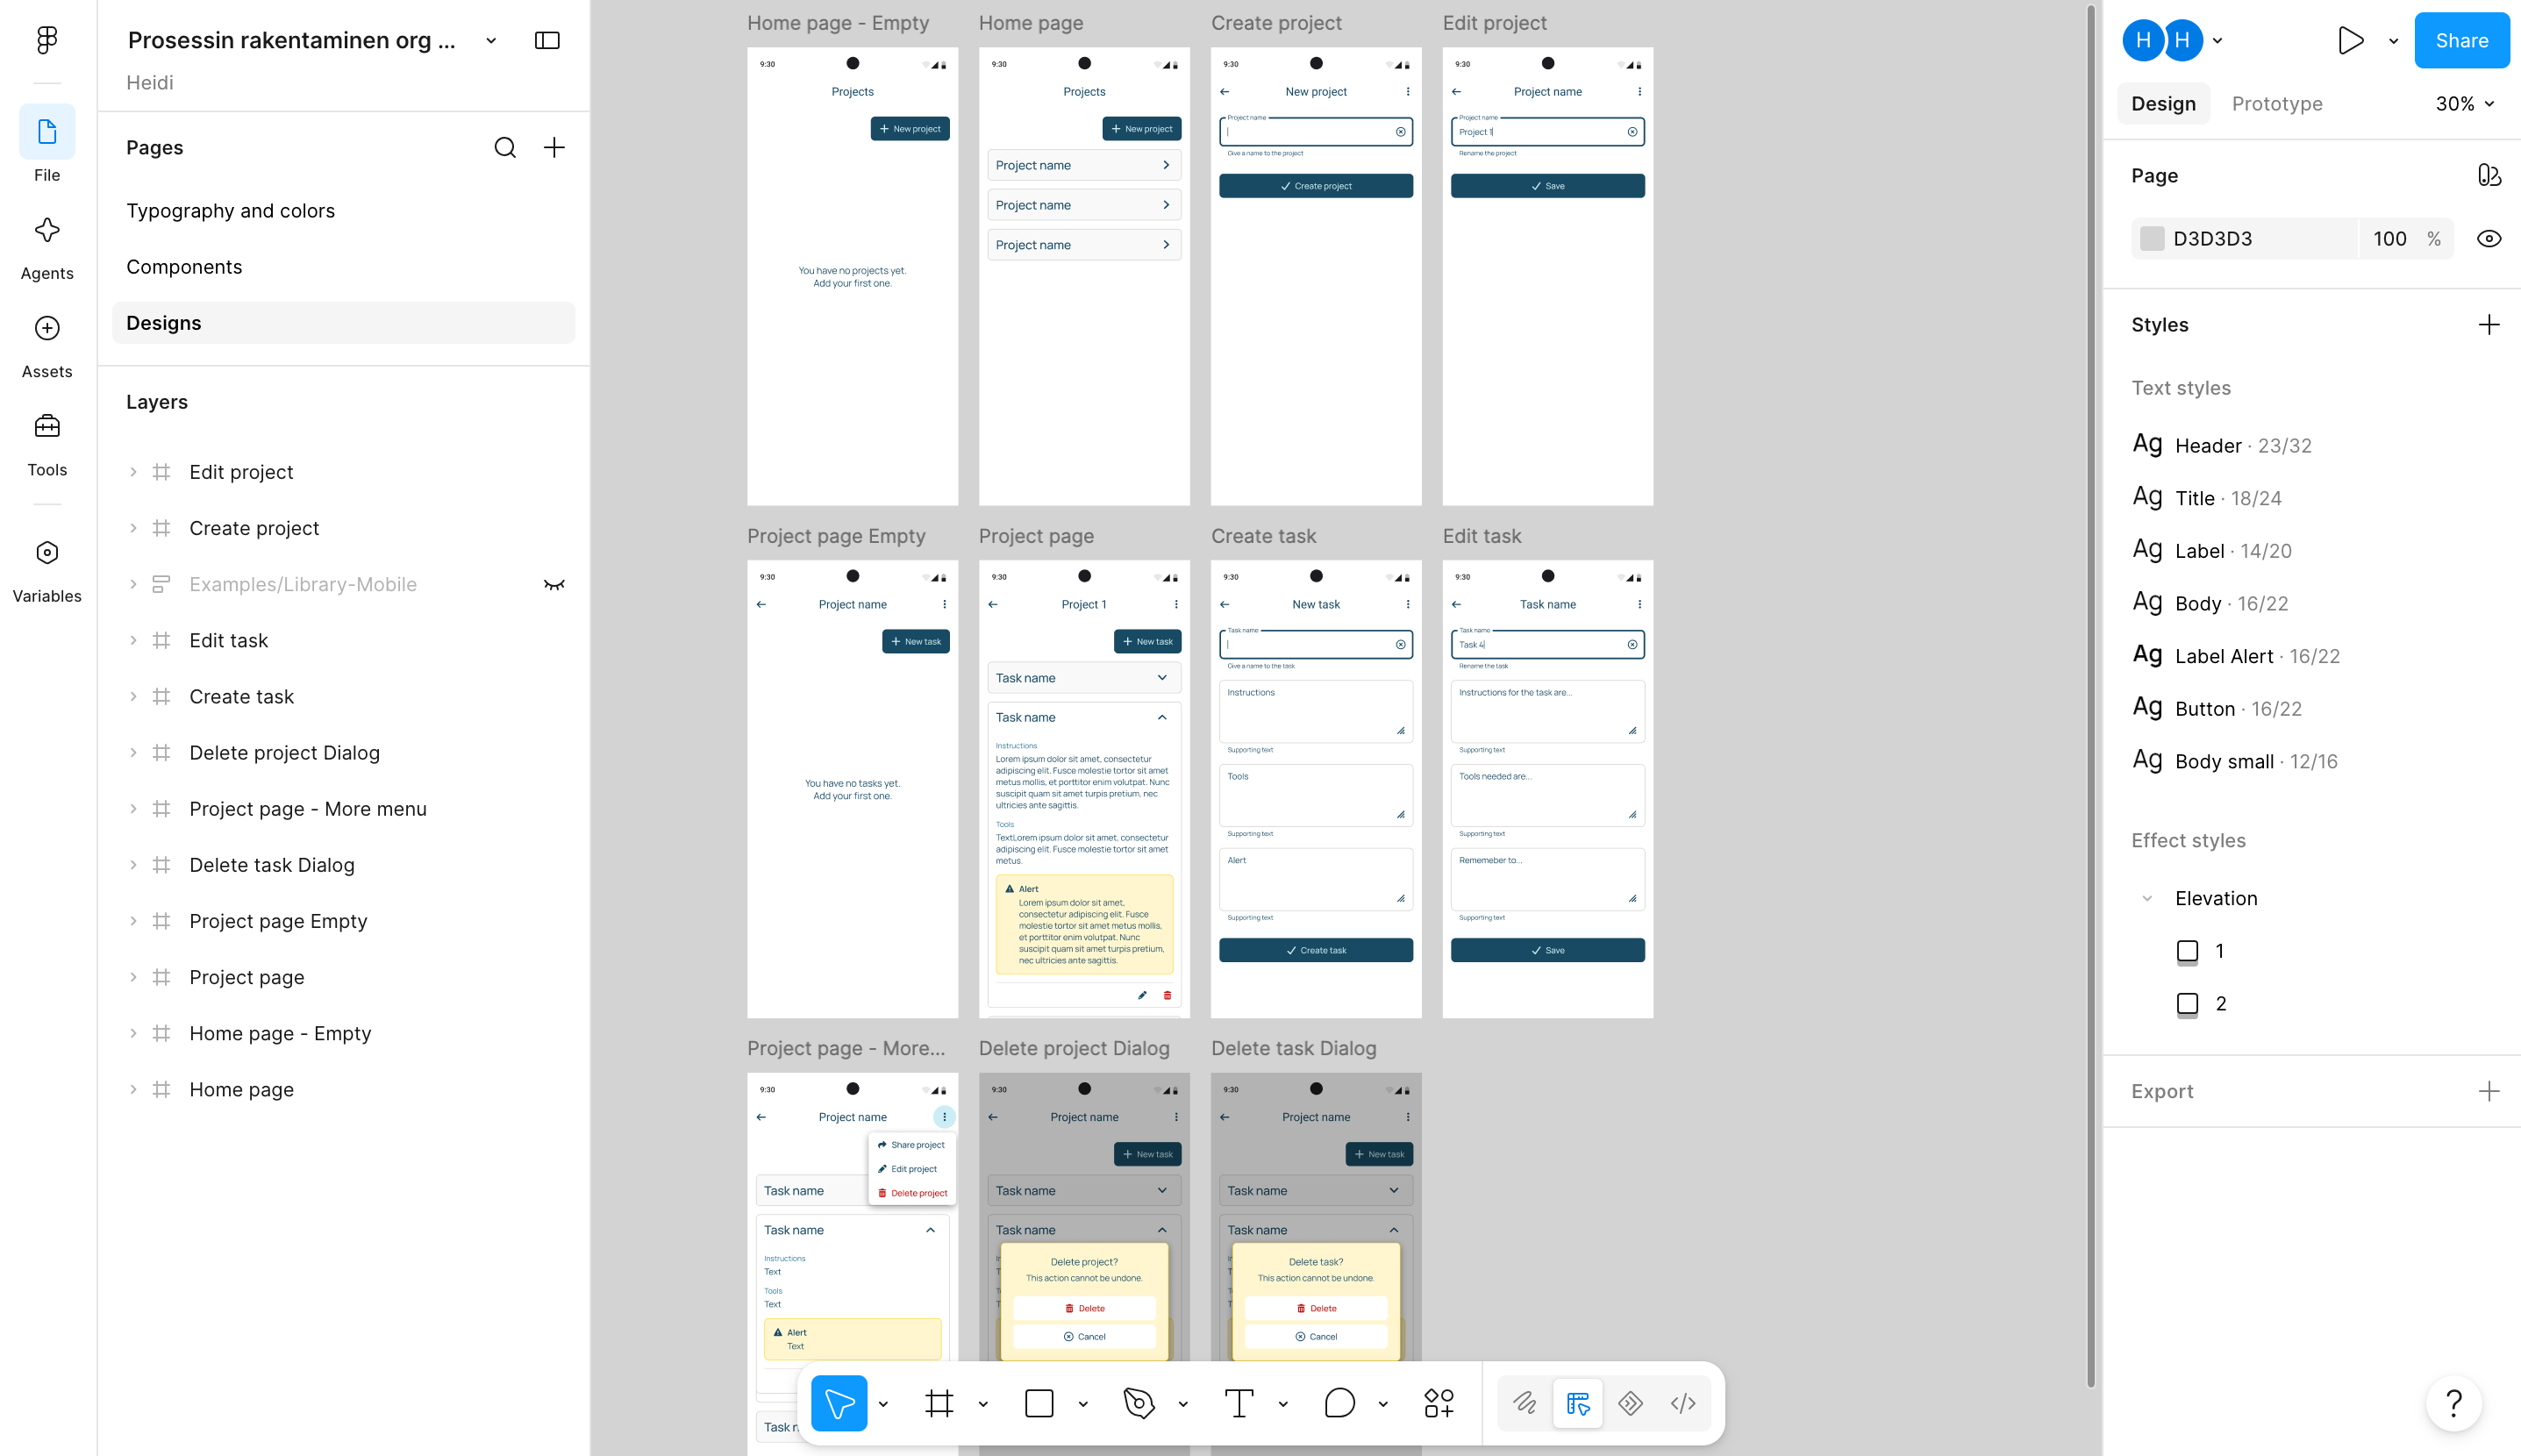The image size is (2521, 1456).
Task: Select the Move tool in bottom toolbar
Action: pyautogui.click(x=839, y=1403)
